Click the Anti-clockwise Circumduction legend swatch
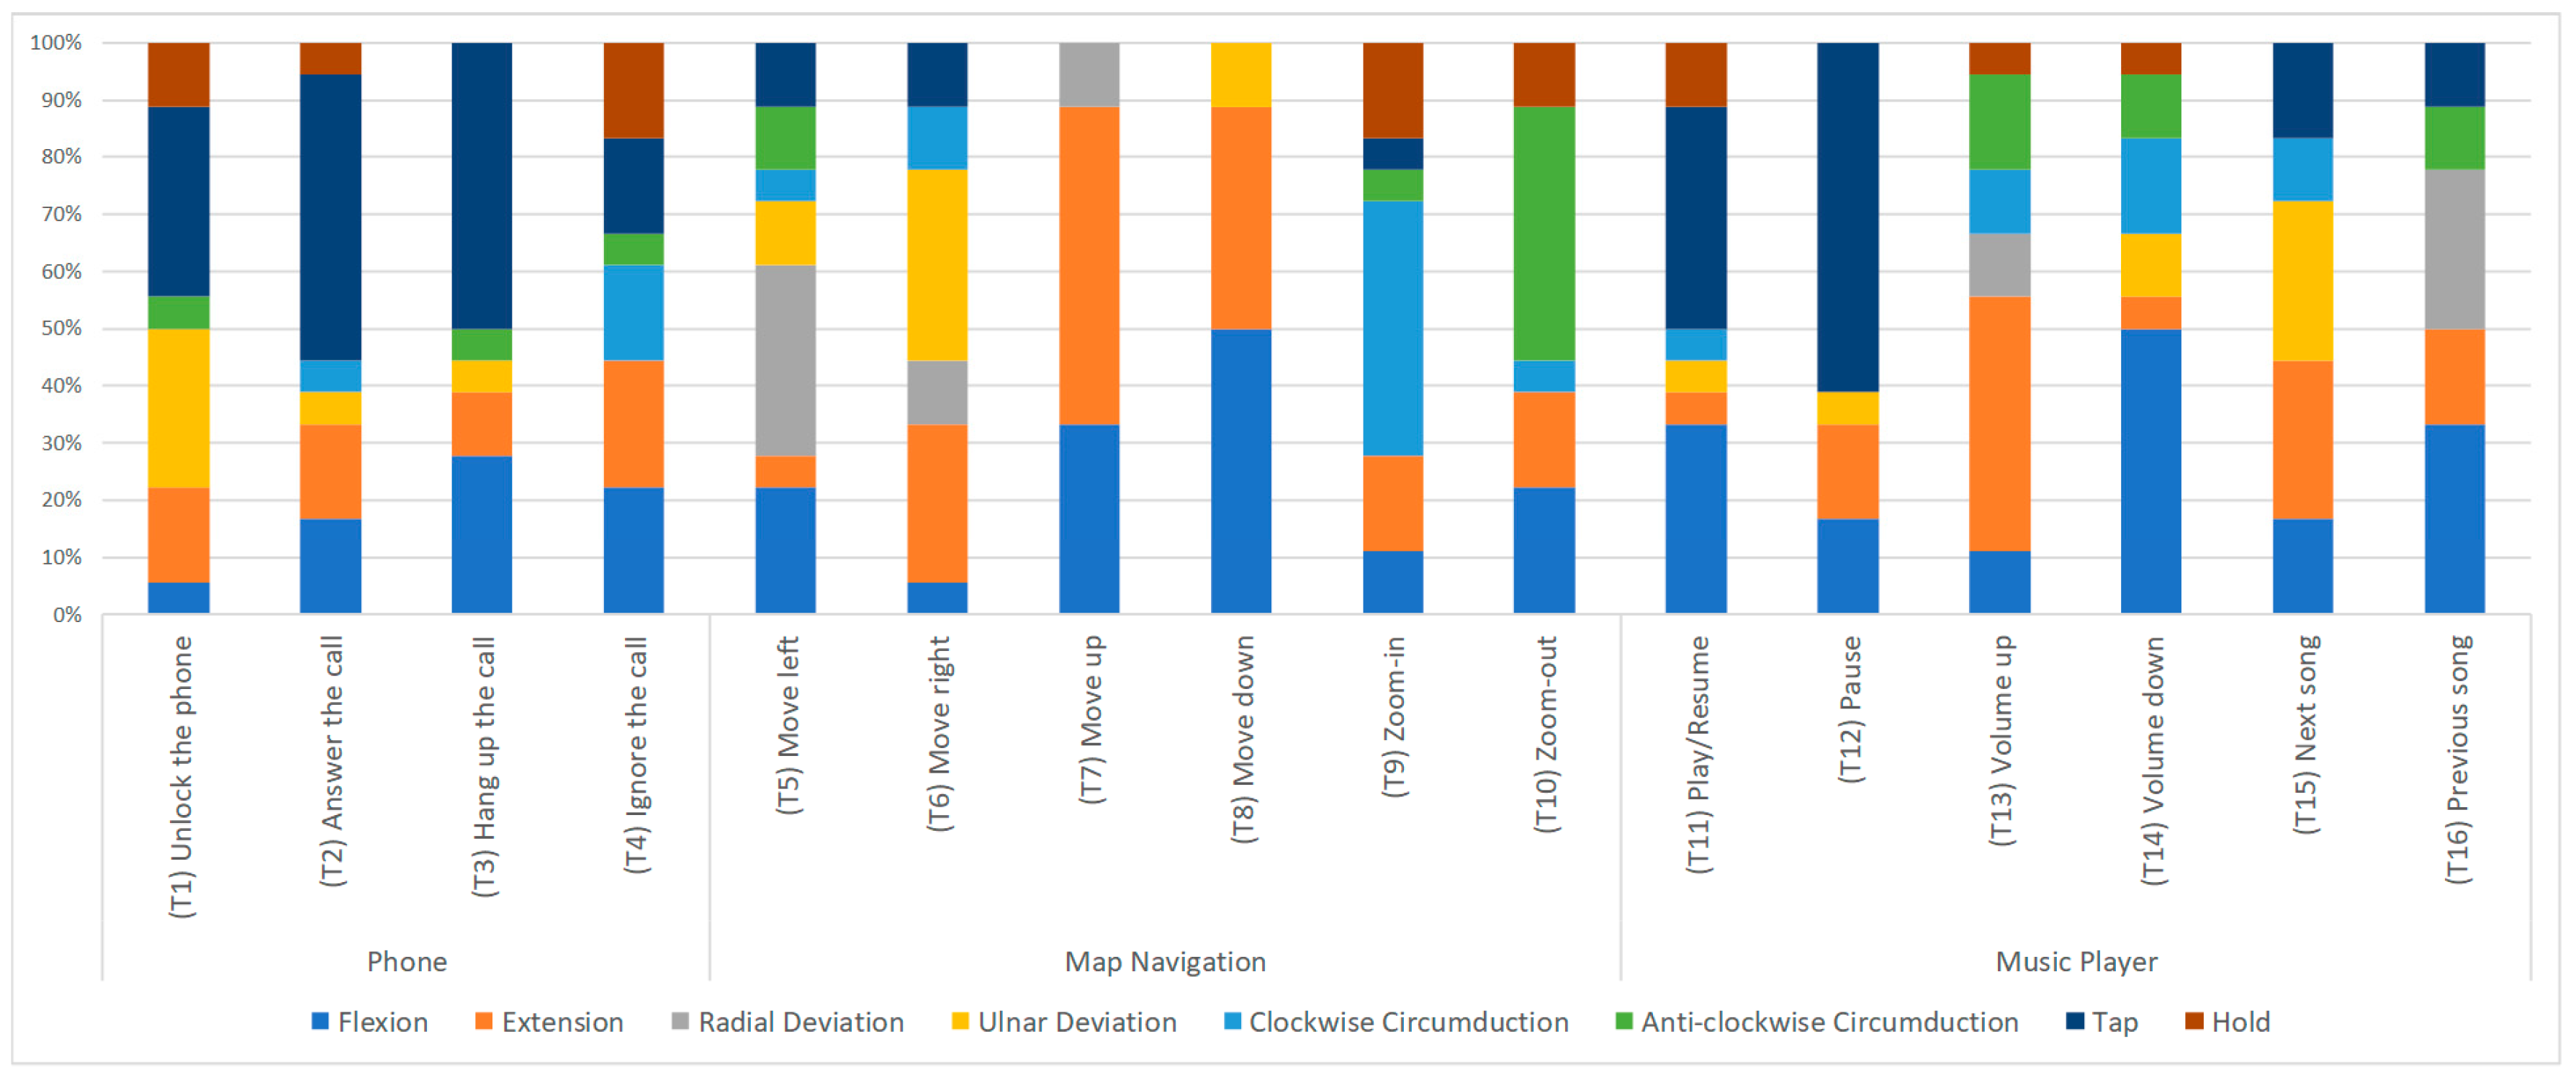The image size is (2576, 1080). tap(1624, 1021)
